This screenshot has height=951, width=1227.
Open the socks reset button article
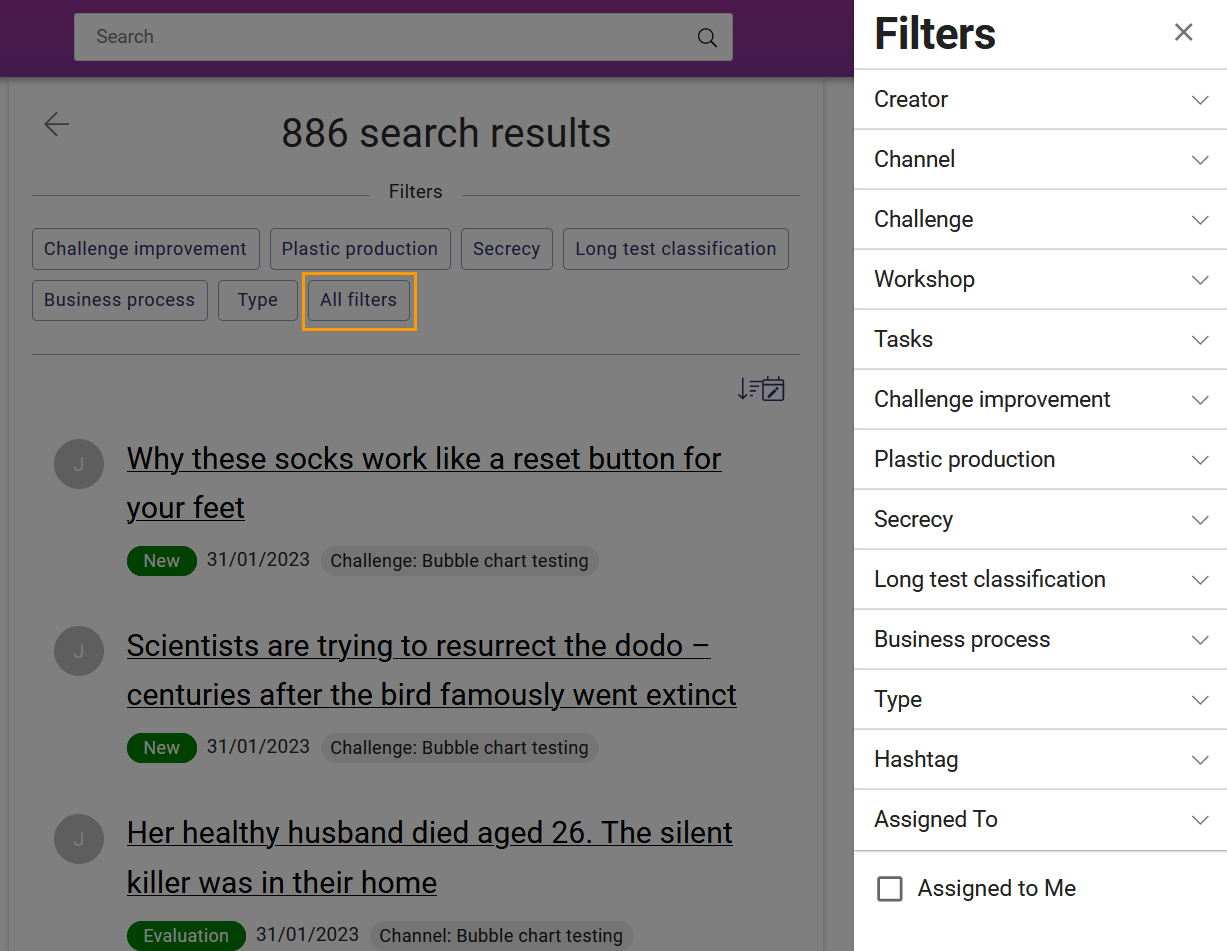point(424,483)
